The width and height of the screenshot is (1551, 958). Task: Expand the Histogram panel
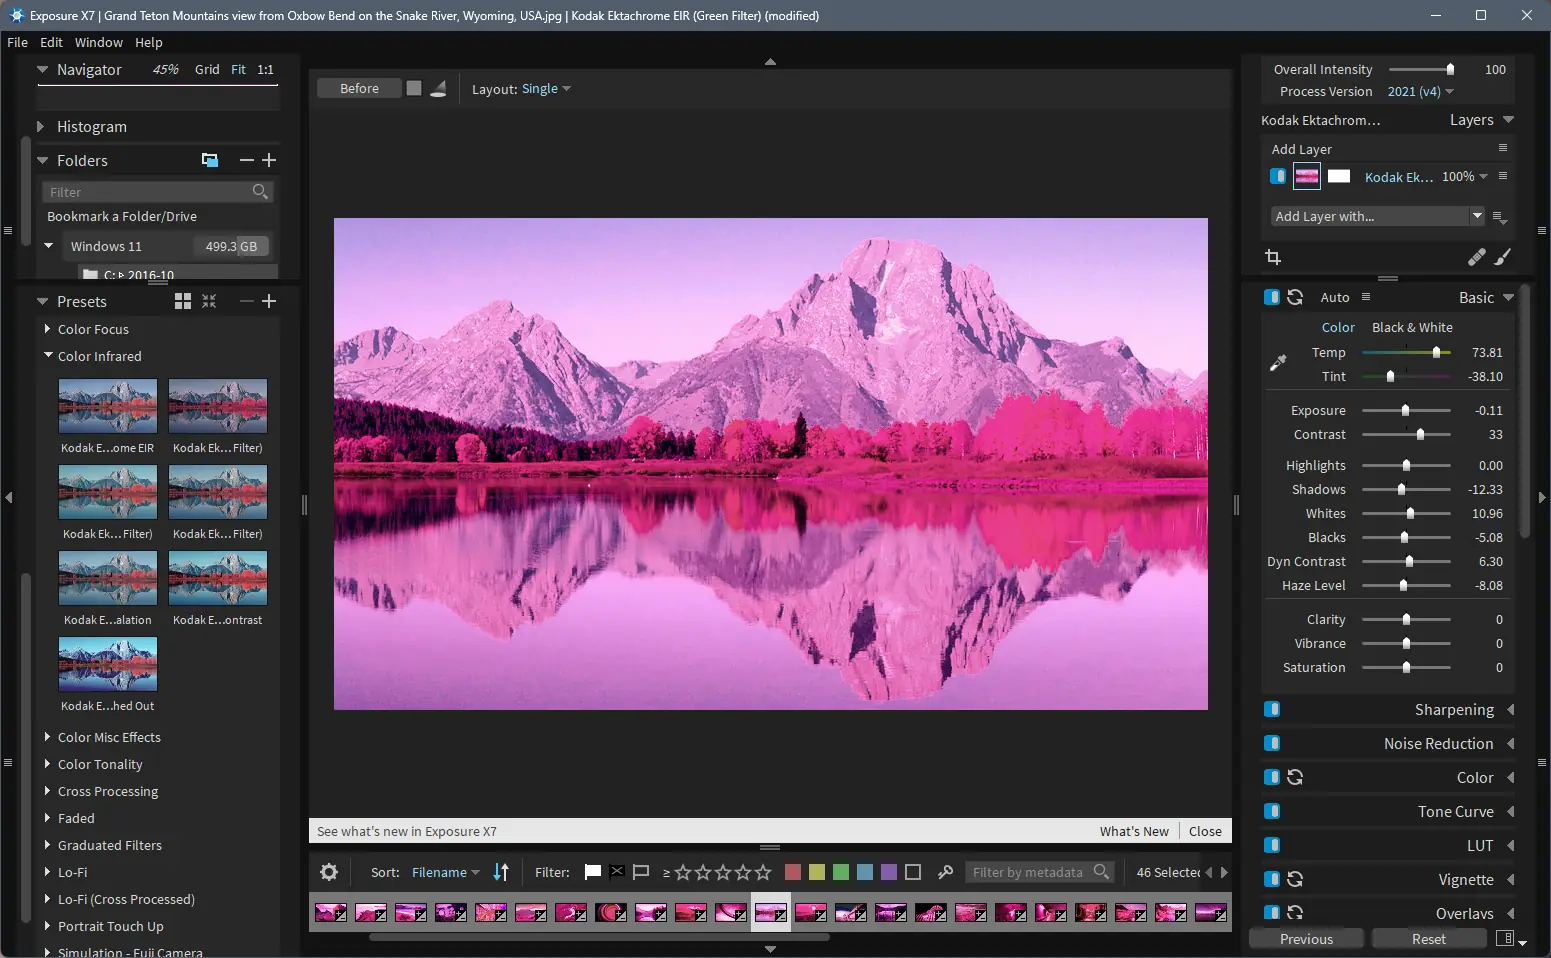(41, 127)
